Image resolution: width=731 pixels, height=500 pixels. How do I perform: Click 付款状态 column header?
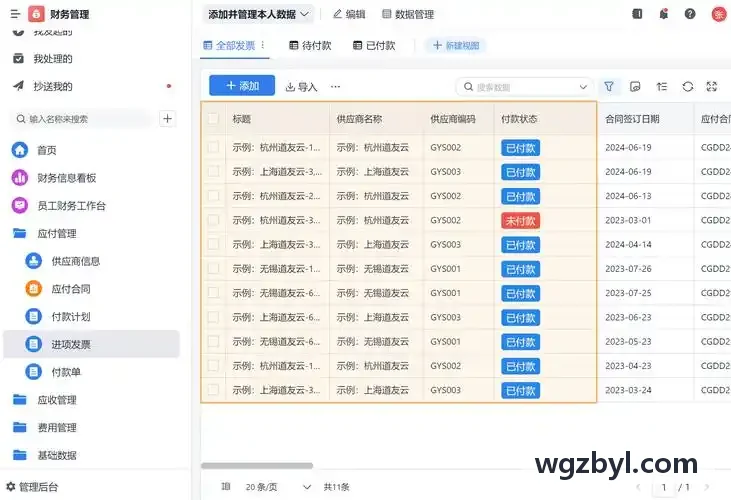(519, 119)
